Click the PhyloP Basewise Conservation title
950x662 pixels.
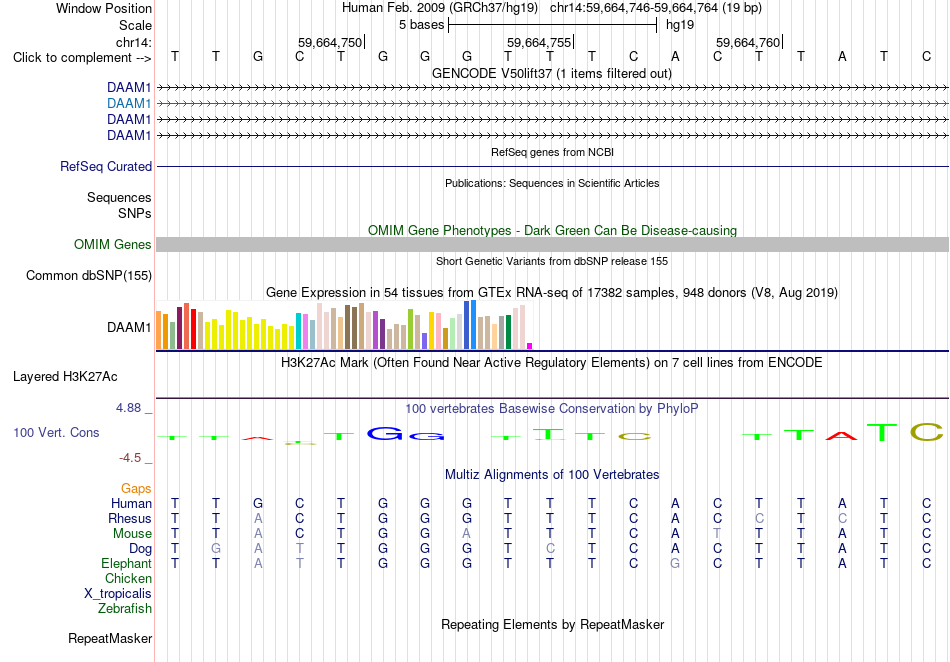tap(552, 409)
